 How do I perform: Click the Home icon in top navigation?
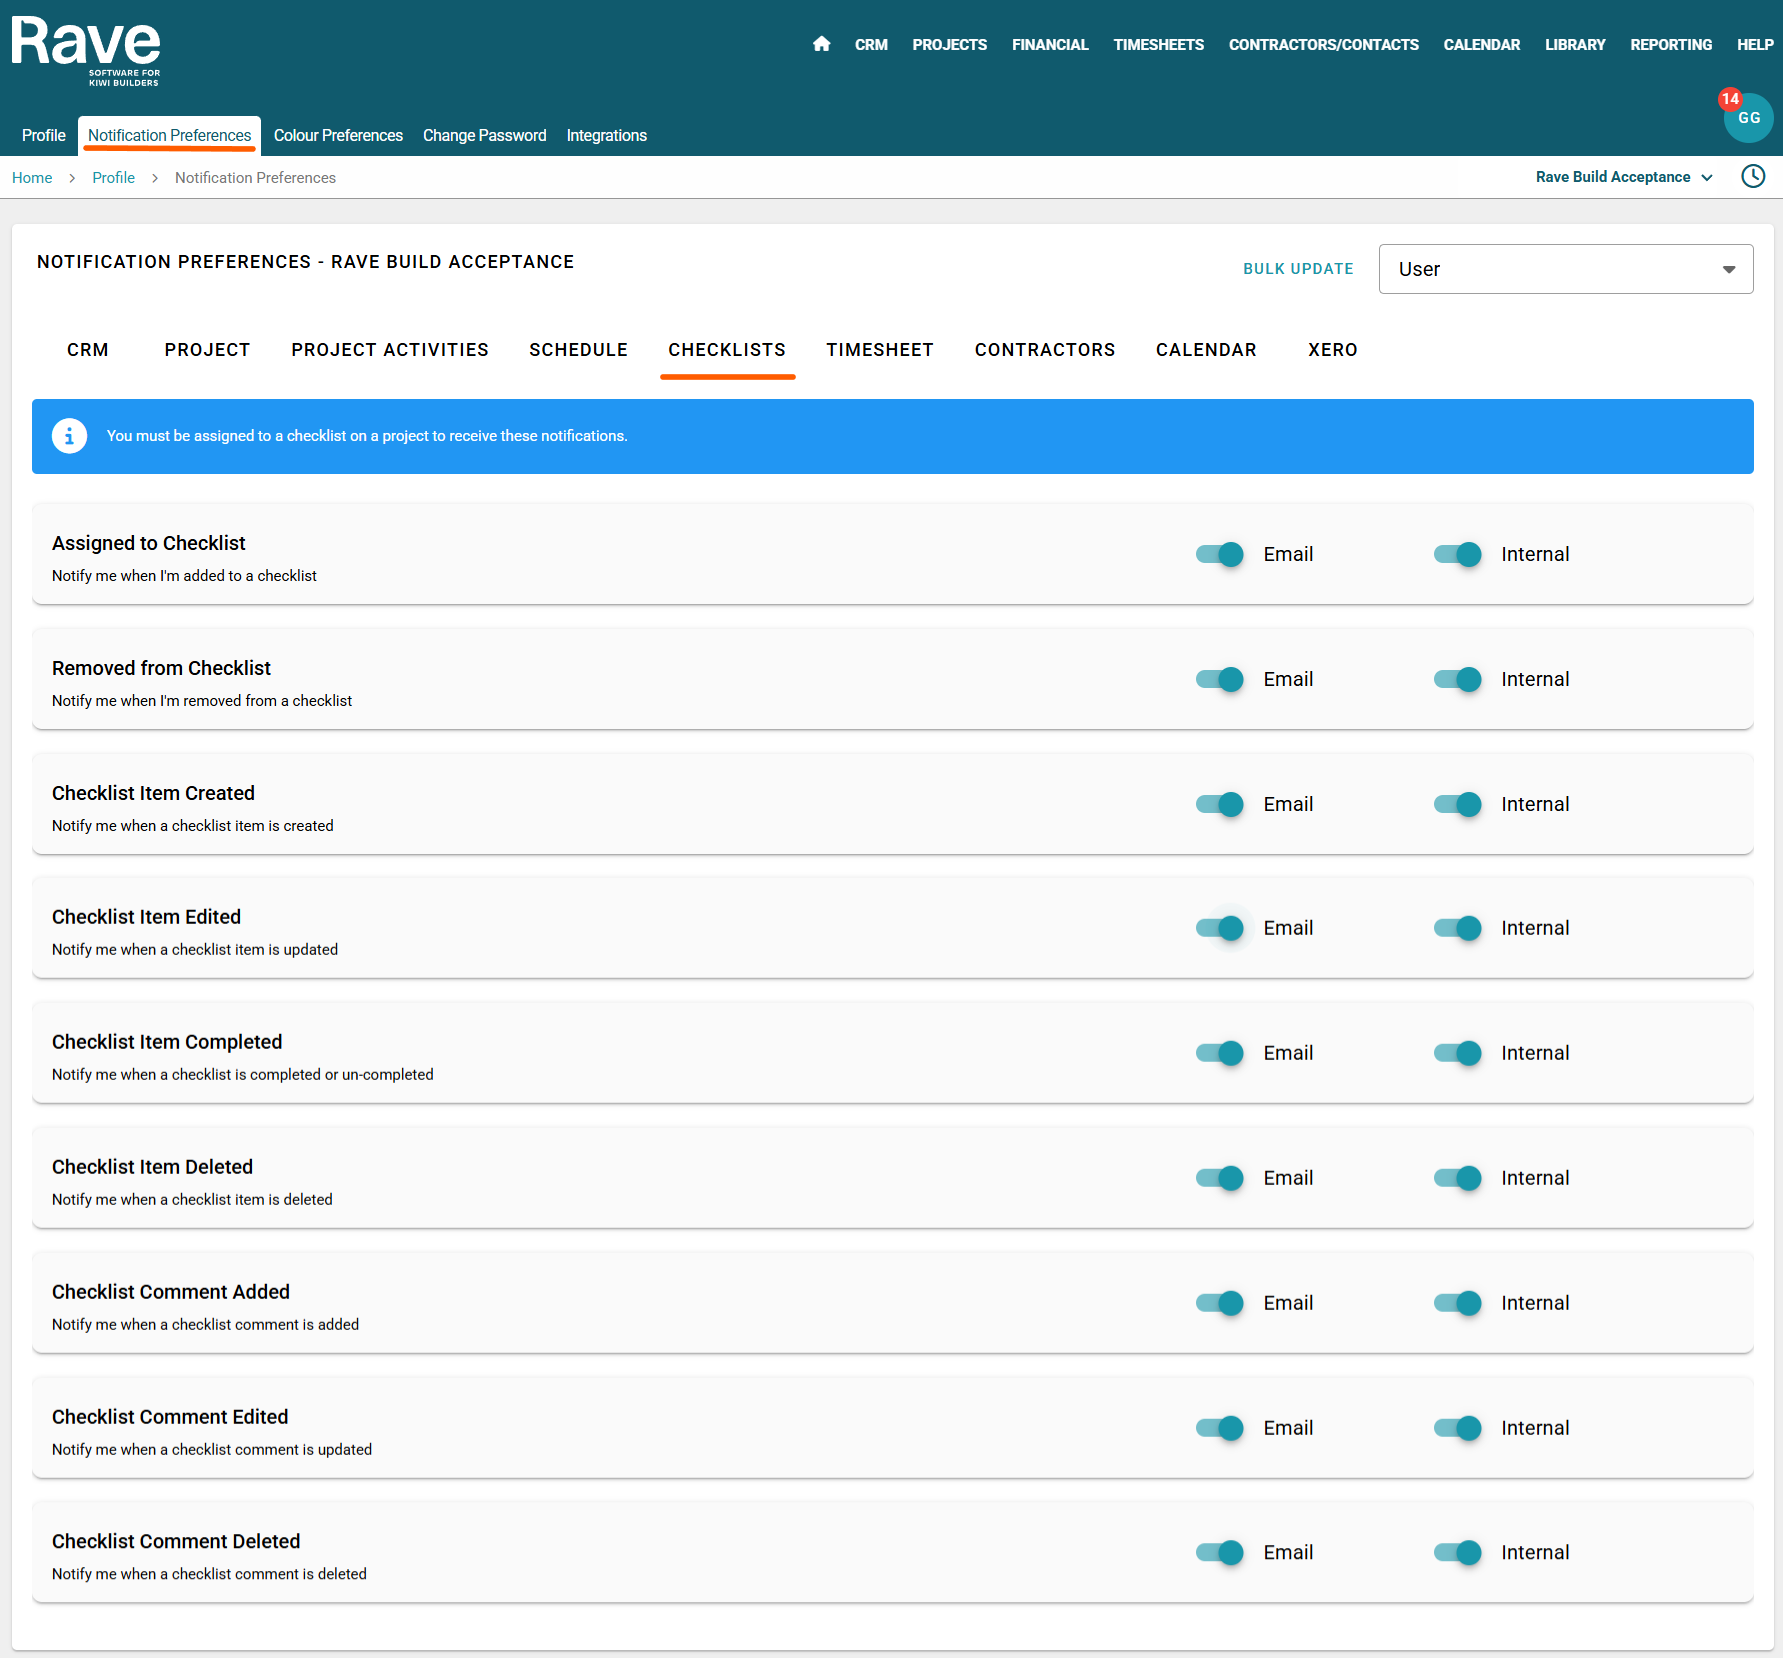click(x=821, y=44)
